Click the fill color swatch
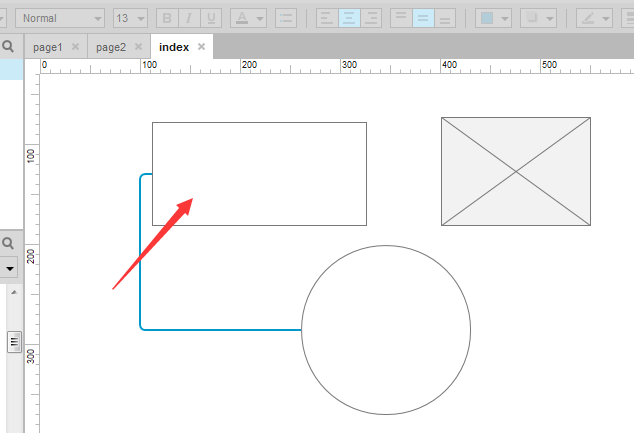This screenshot has height=433, width=634. pyautogui.click(x=487, y=18)
